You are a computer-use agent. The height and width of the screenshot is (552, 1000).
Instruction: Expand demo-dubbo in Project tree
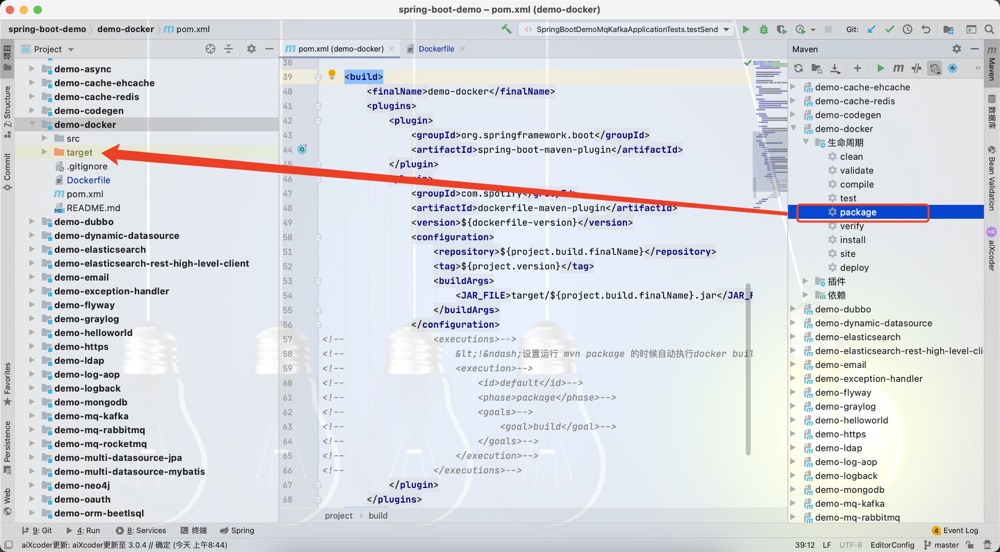32,222
